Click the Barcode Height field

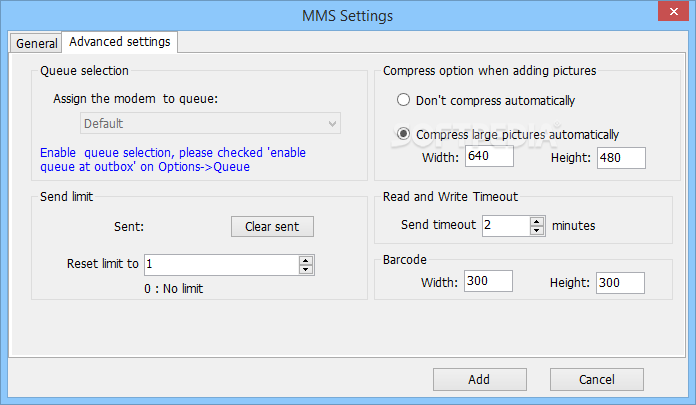[x=620, y=282]
